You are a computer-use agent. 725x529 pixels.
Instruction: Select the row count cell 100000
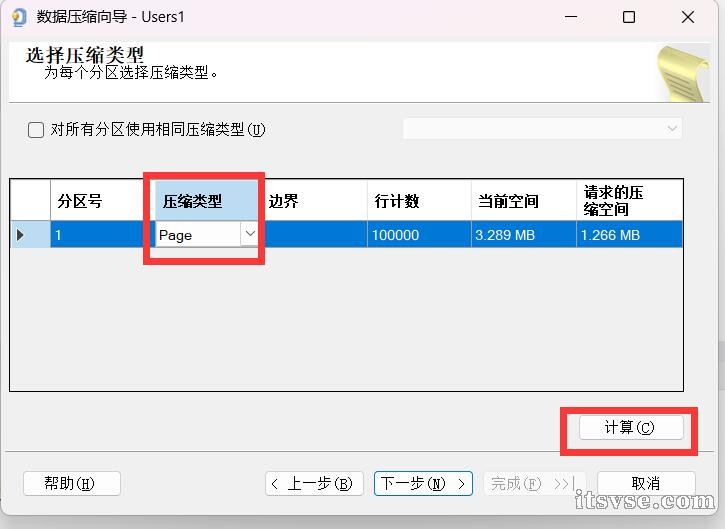(419, 234)
